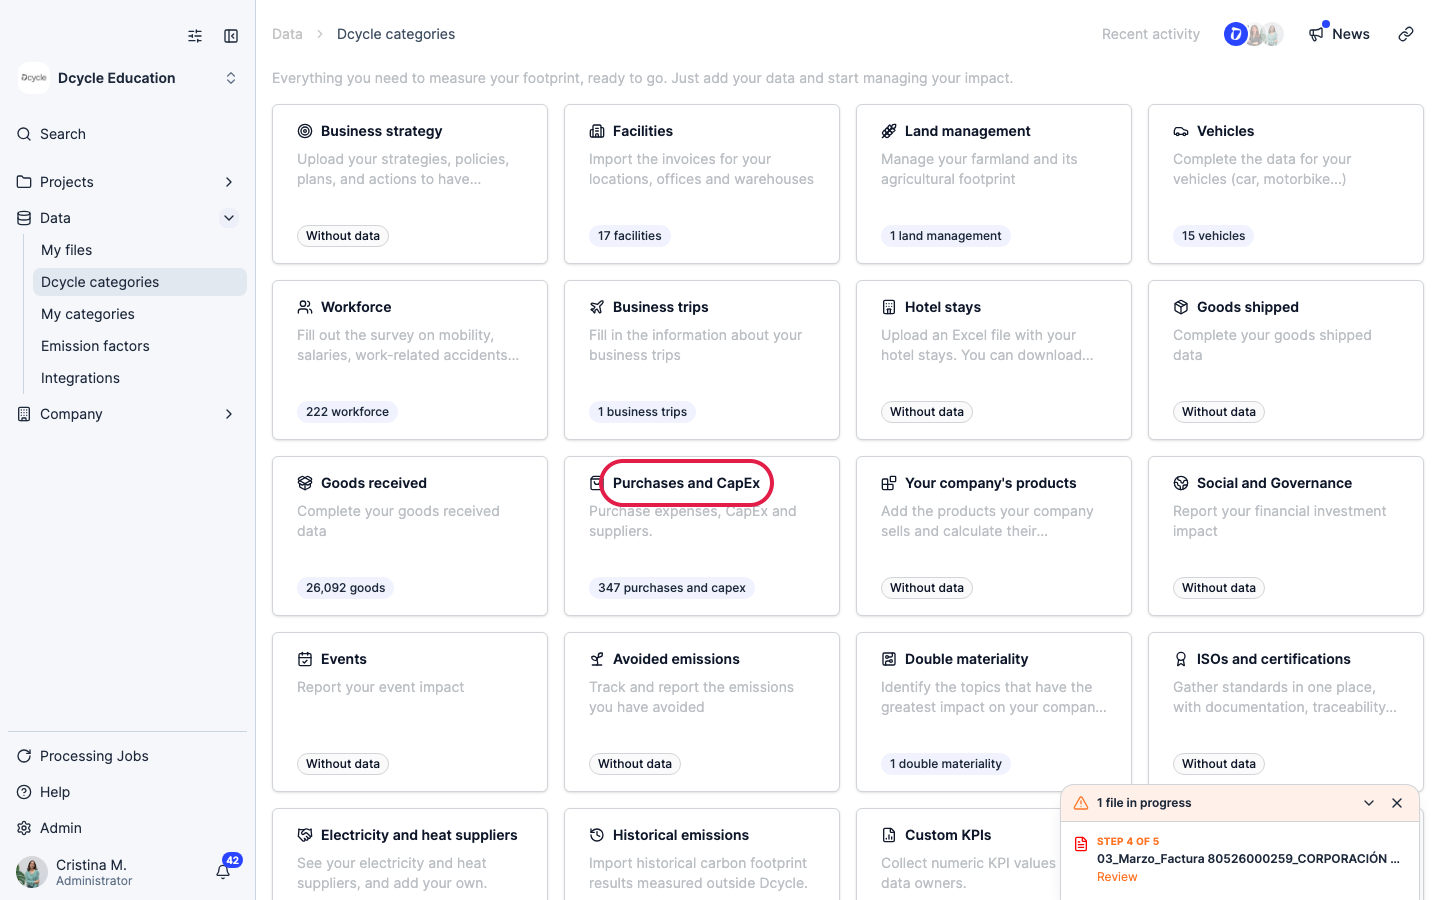Click the Data database icon
This screenshot has height=900, width=1440.
coord(24,218)
